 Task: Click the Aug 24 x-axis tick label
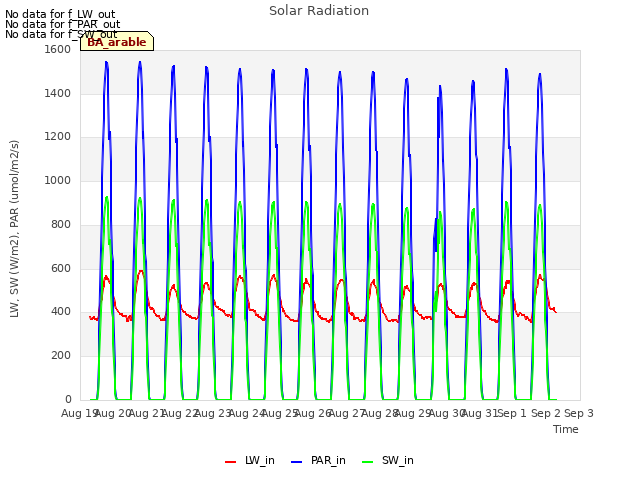point(247,413)
